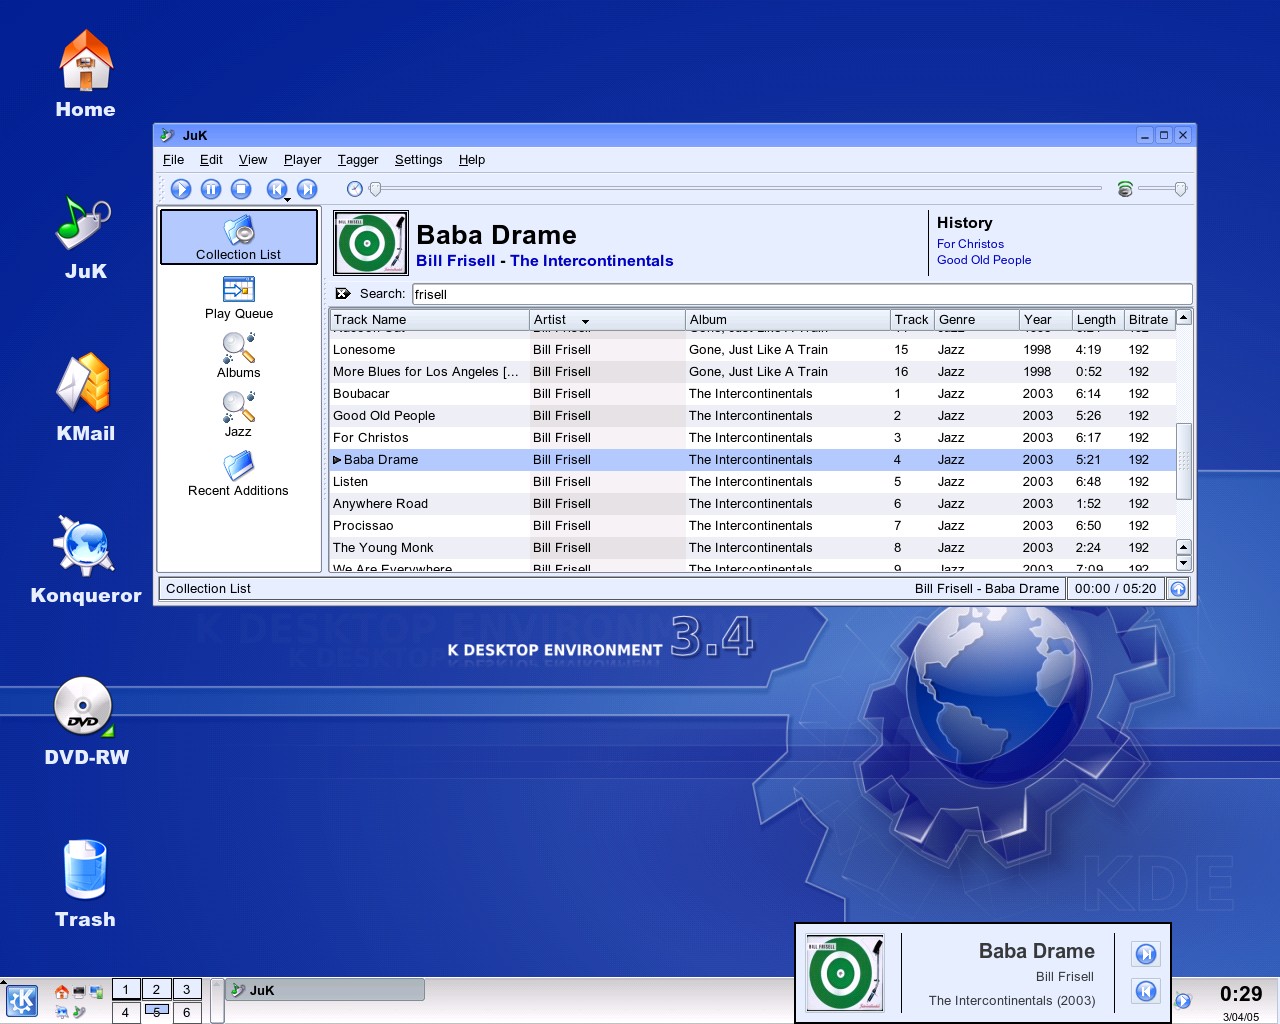
Task: Sort by Artist column header
Action: (x=607, y=320)
